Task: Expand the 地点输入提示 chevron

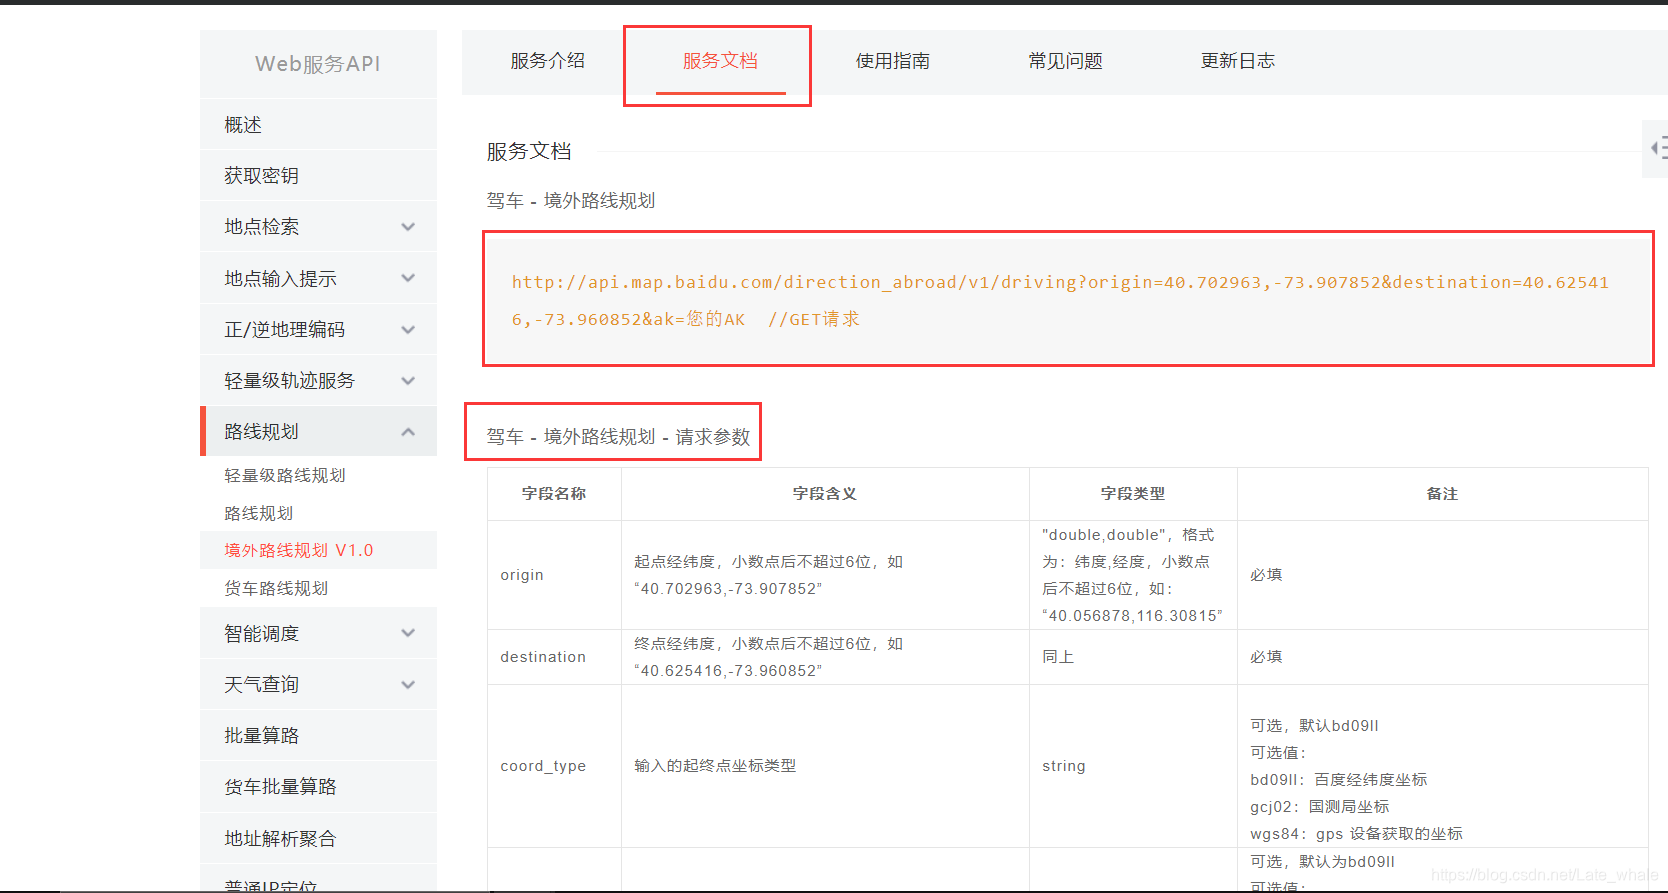Action: (408, 278)
